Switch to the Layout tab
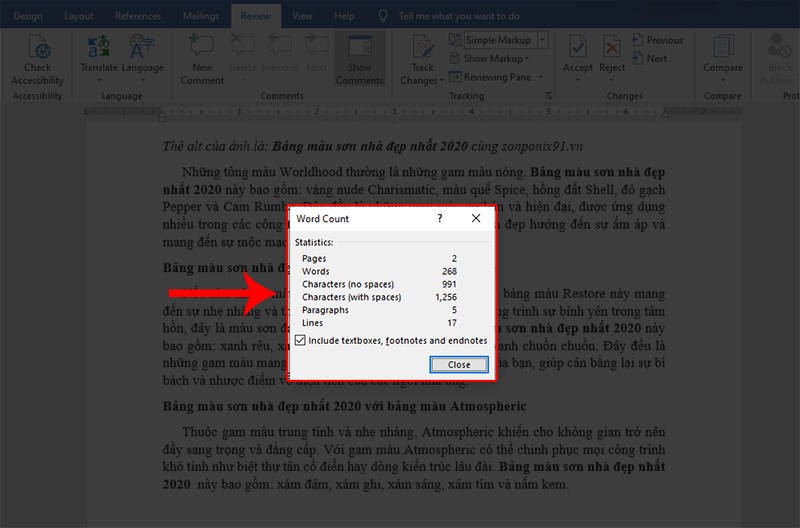The width and height of the screenshot is (800, 528). pos(79,16)
